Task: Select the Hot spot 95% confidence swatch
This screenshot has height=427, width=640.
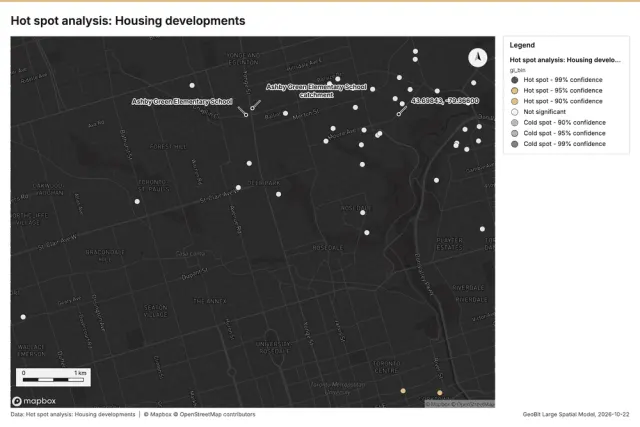Action: pyautogui.click(x=514, y=91)
